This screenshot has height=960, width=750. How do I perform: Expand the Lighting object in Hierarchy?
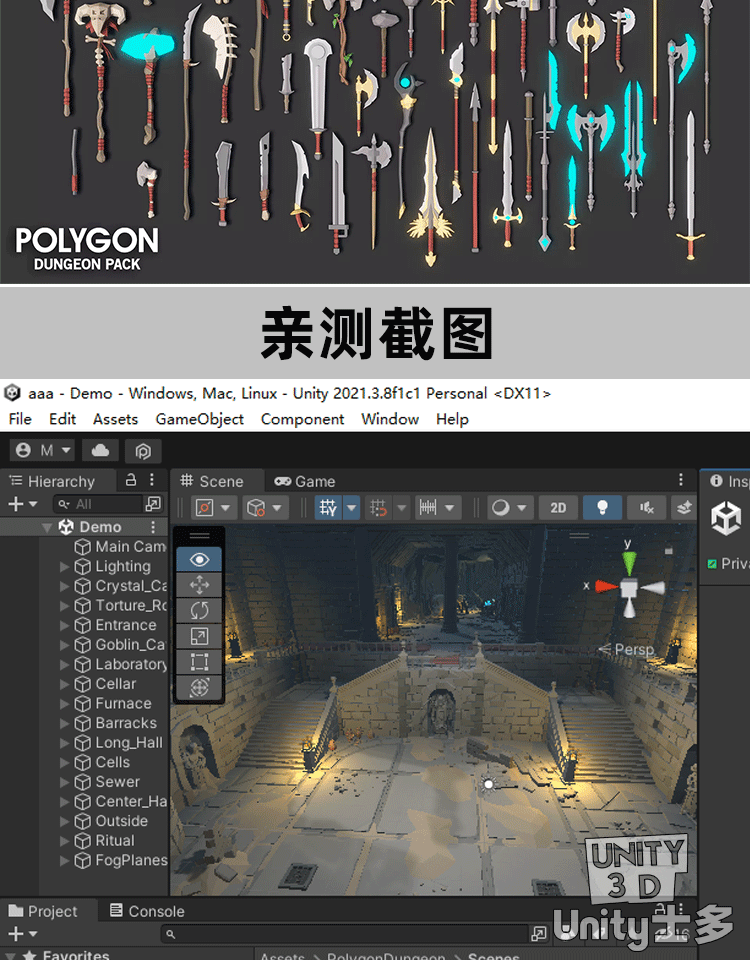pyautogui.click(x=65, y=567)
